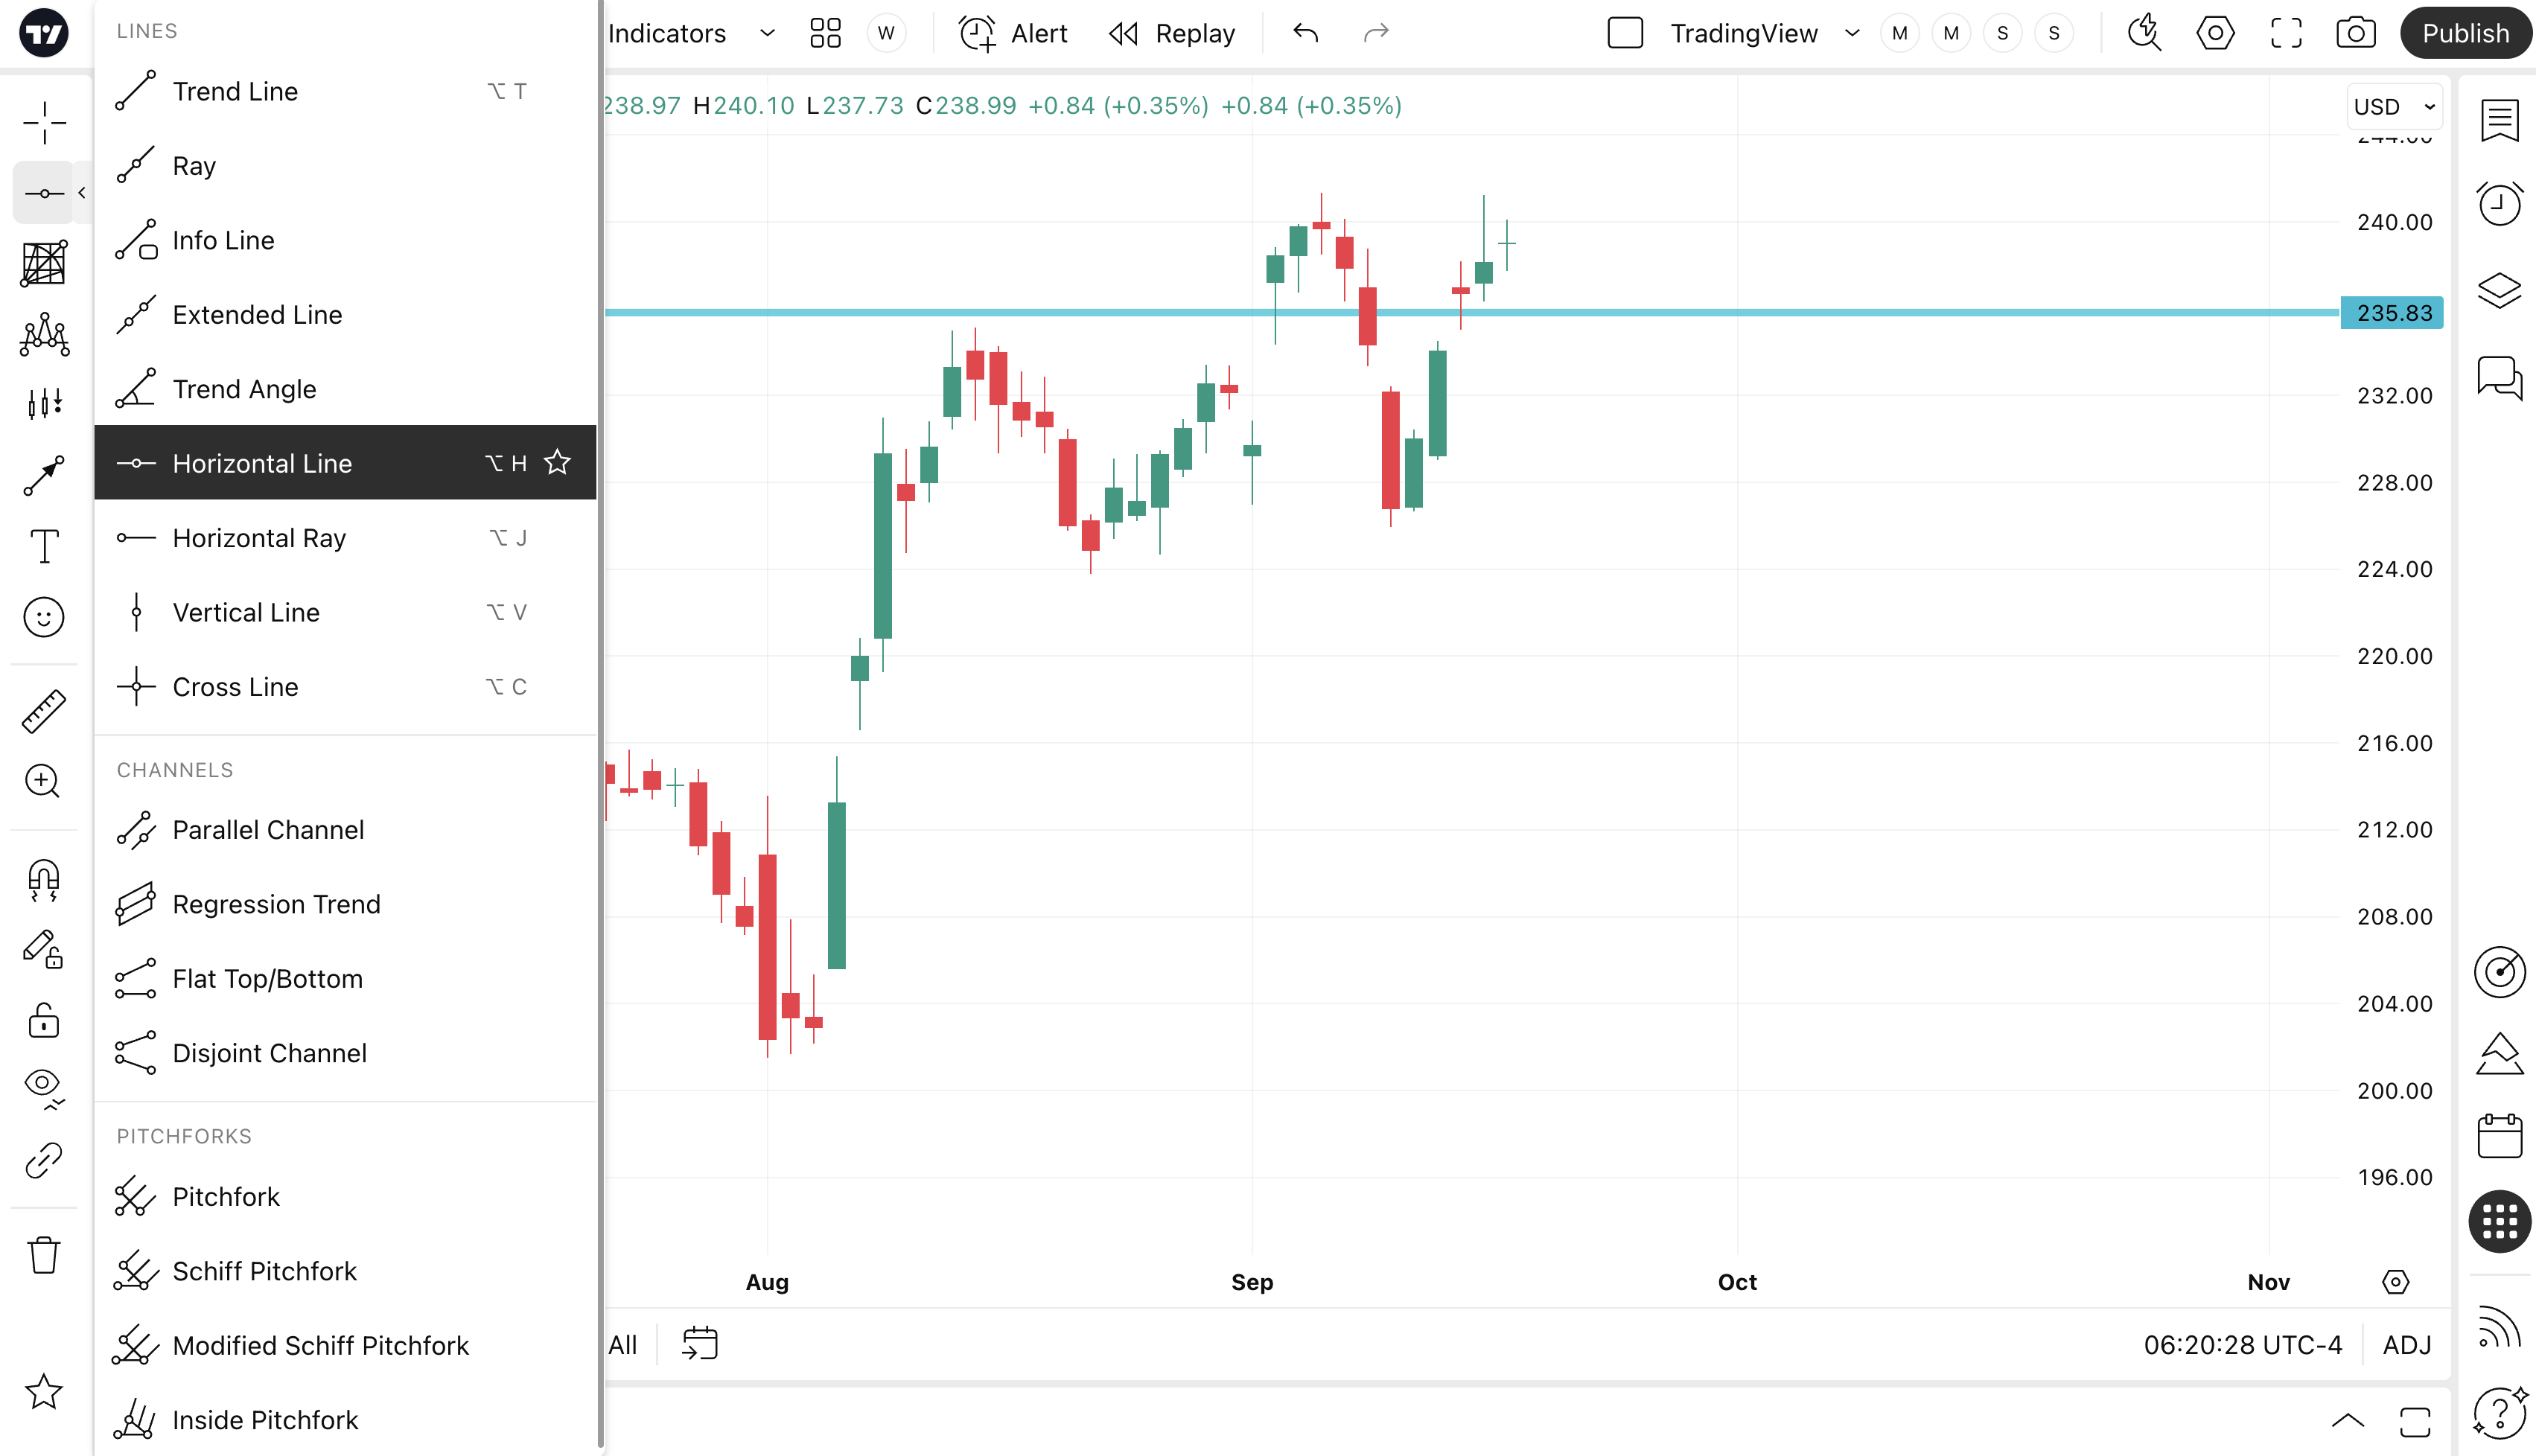Toggle Magnet mode in left toolbar

point(44,880)
